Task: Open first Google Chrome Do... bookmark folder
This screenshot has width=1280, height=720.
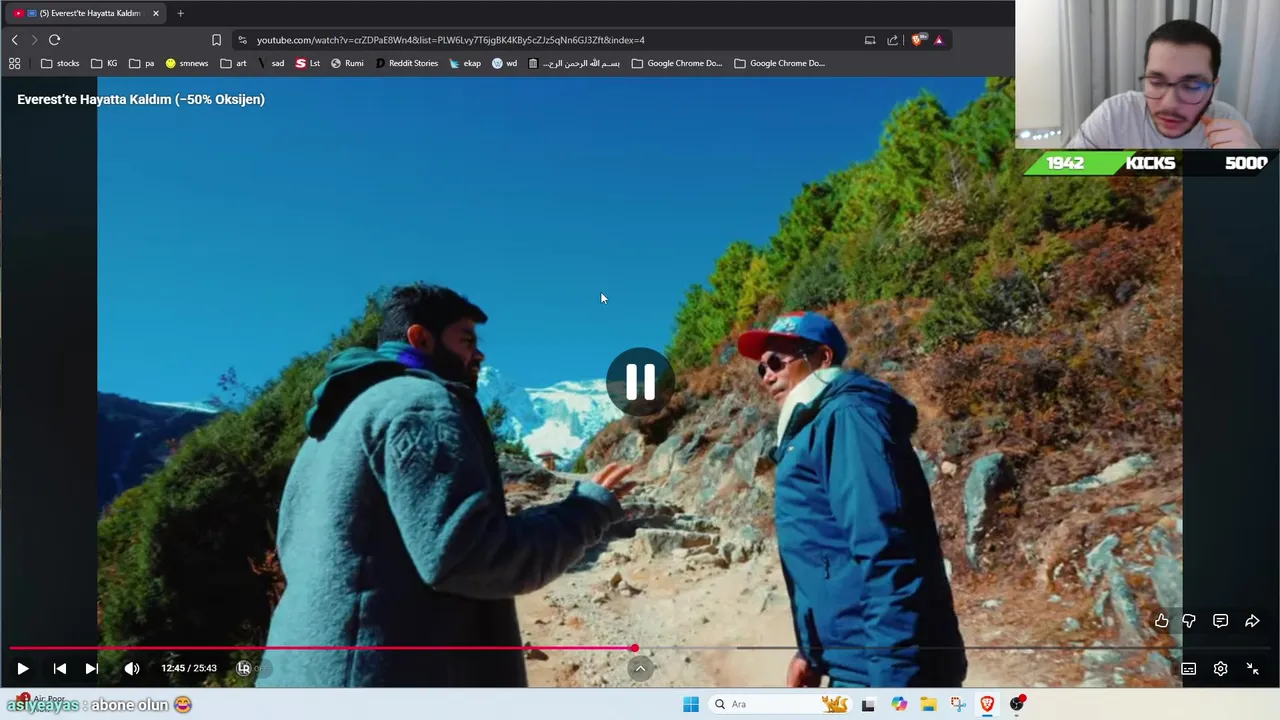Action: [677, 63]
